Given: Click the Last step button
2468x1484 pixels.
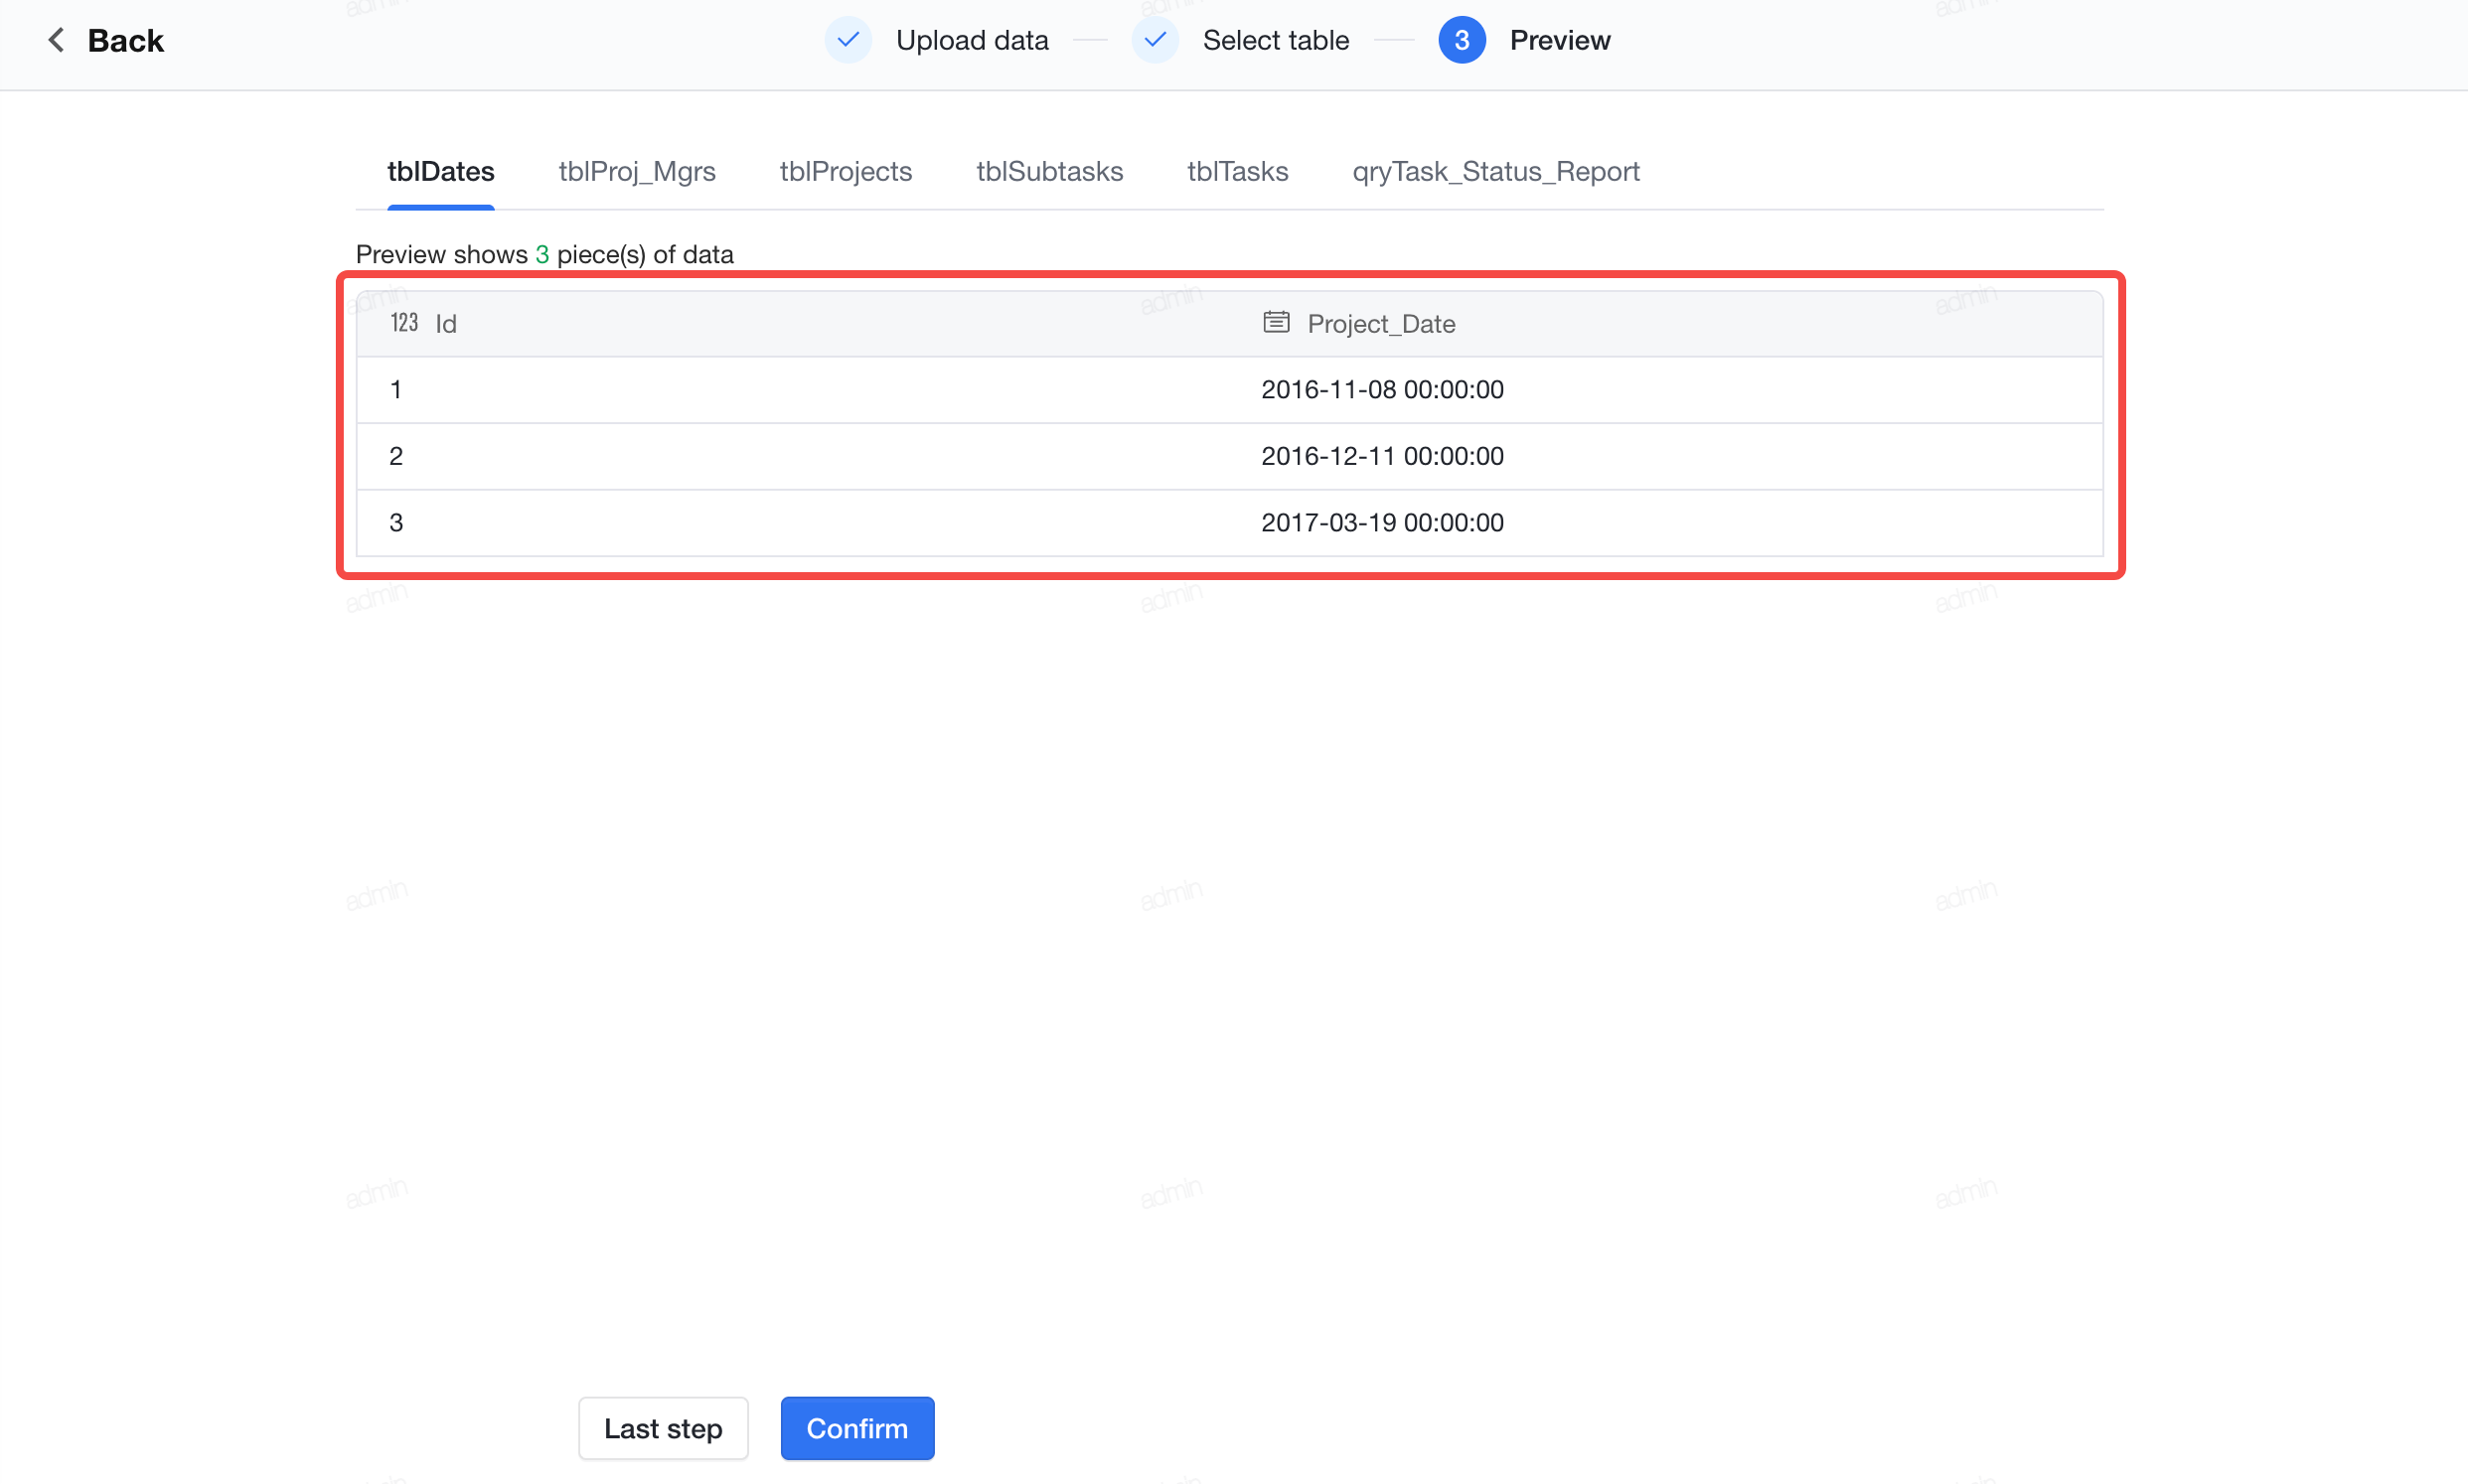Looking at the screenshot, I should 663,1428.
